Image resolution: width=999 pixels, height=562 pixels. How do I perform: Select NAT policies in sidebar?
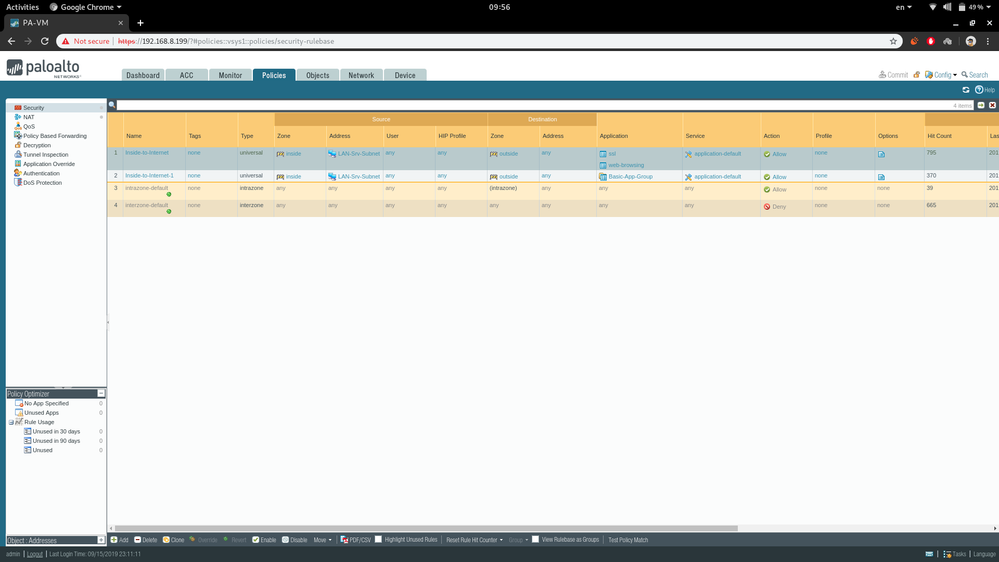click(28, 117)
